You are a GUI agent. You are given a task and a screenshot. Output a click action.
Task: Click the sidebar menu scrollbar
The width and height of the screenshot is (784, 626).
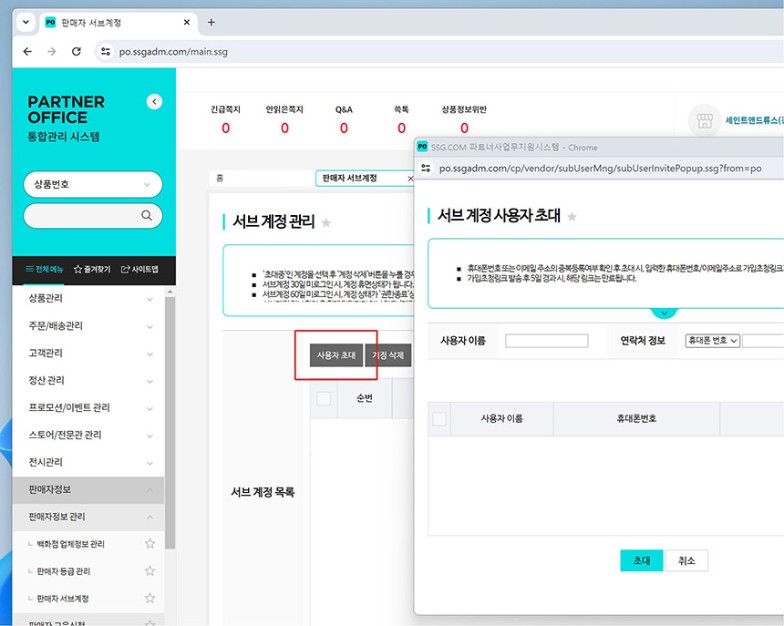(170, 422)
